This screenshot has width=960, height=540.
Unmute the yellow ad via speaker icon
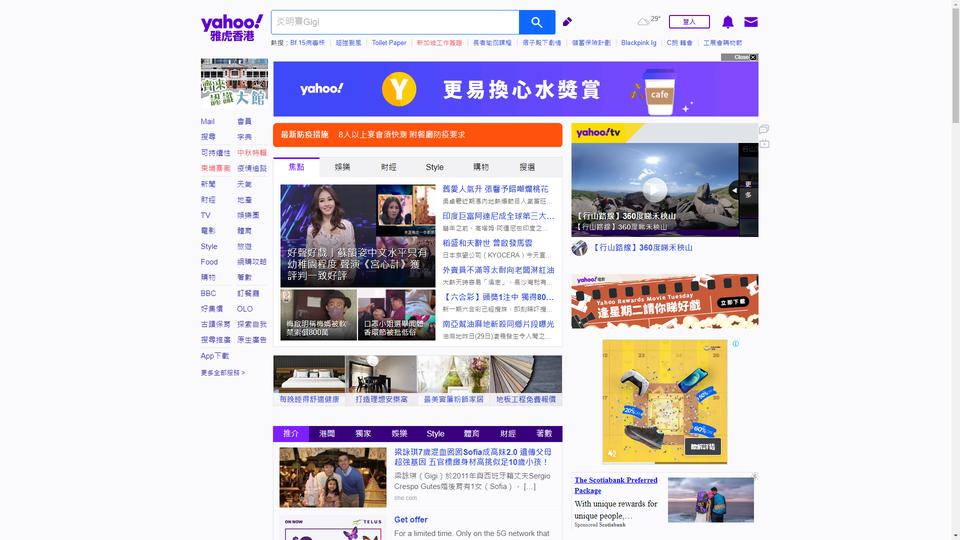612,454
